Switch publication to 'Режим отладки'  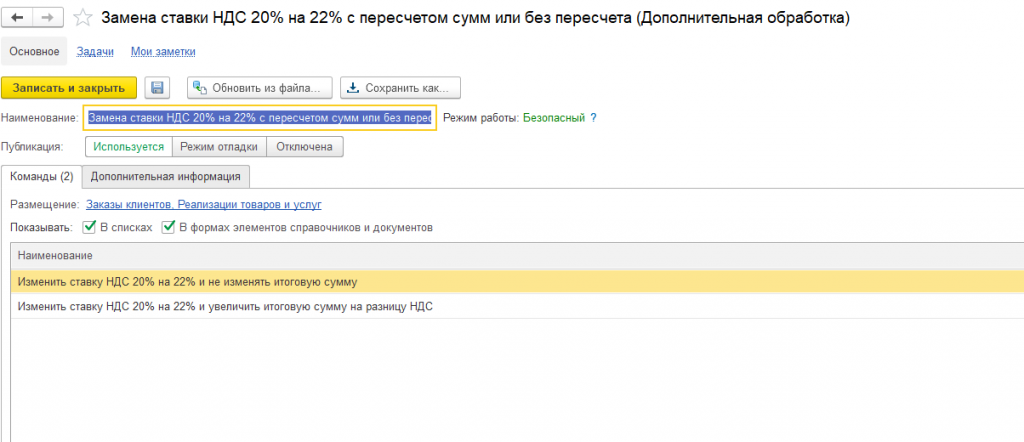[x=218, y=147]
